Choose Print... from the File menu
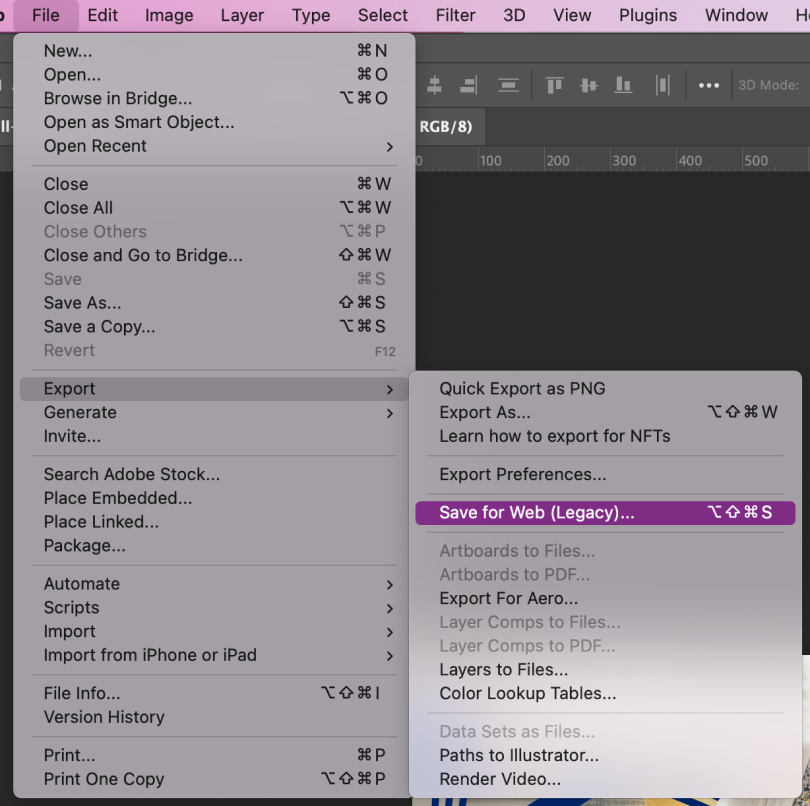 pos(214,755)
